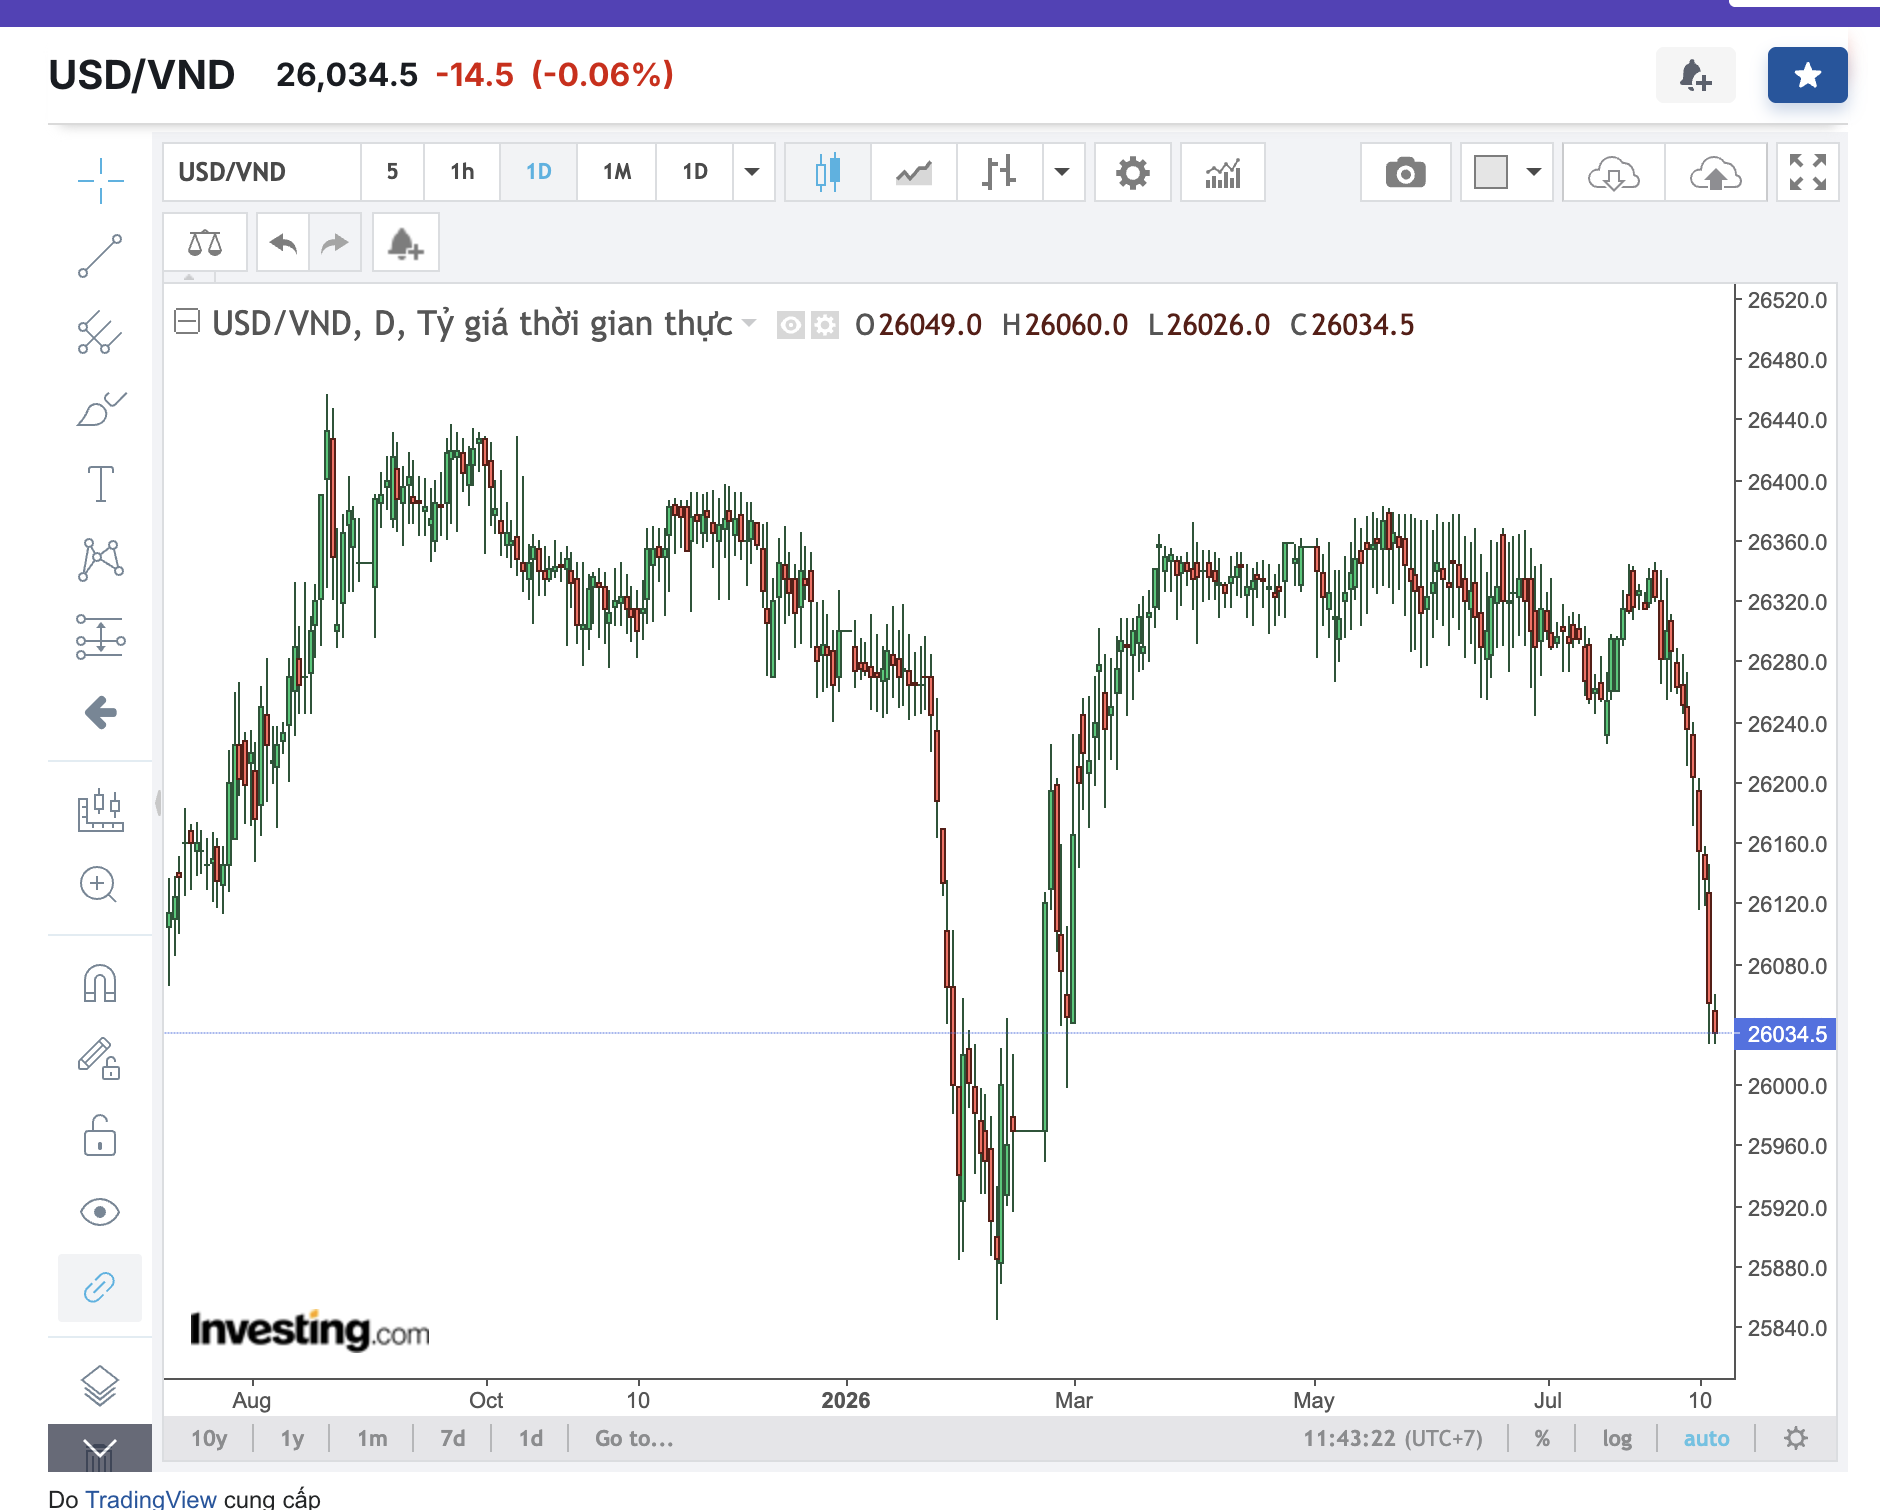Click the Go to... button
Image resolution: width=1880 pixels, height=1510 pixels.
click(x=634, y=1438)
